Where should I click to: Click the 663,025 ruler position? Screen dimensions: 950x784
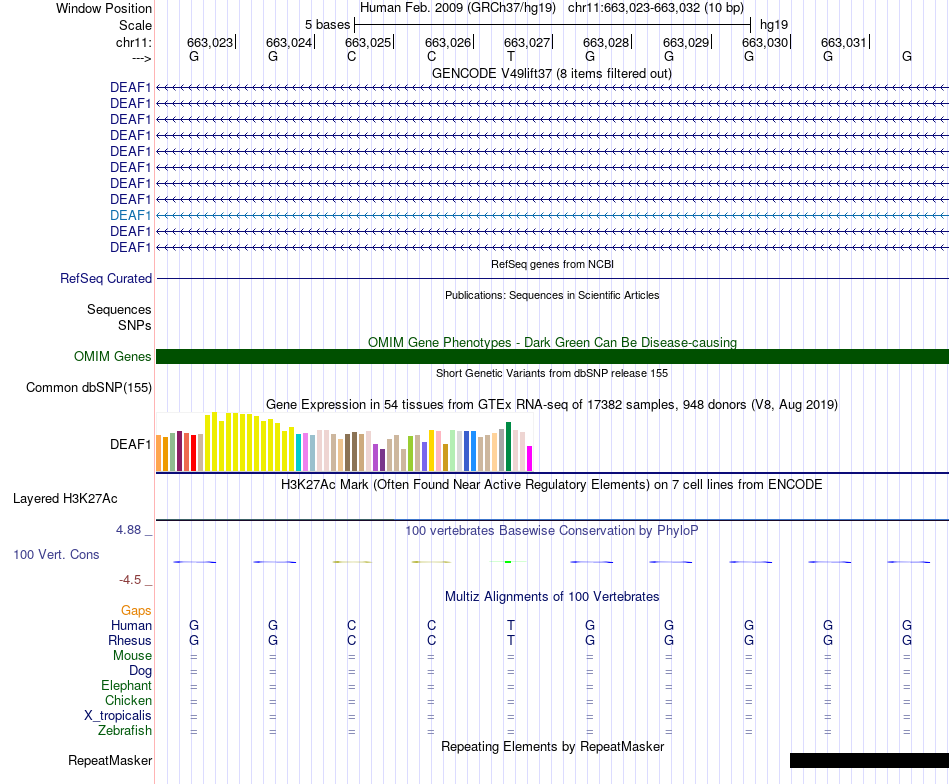(368, 42)
